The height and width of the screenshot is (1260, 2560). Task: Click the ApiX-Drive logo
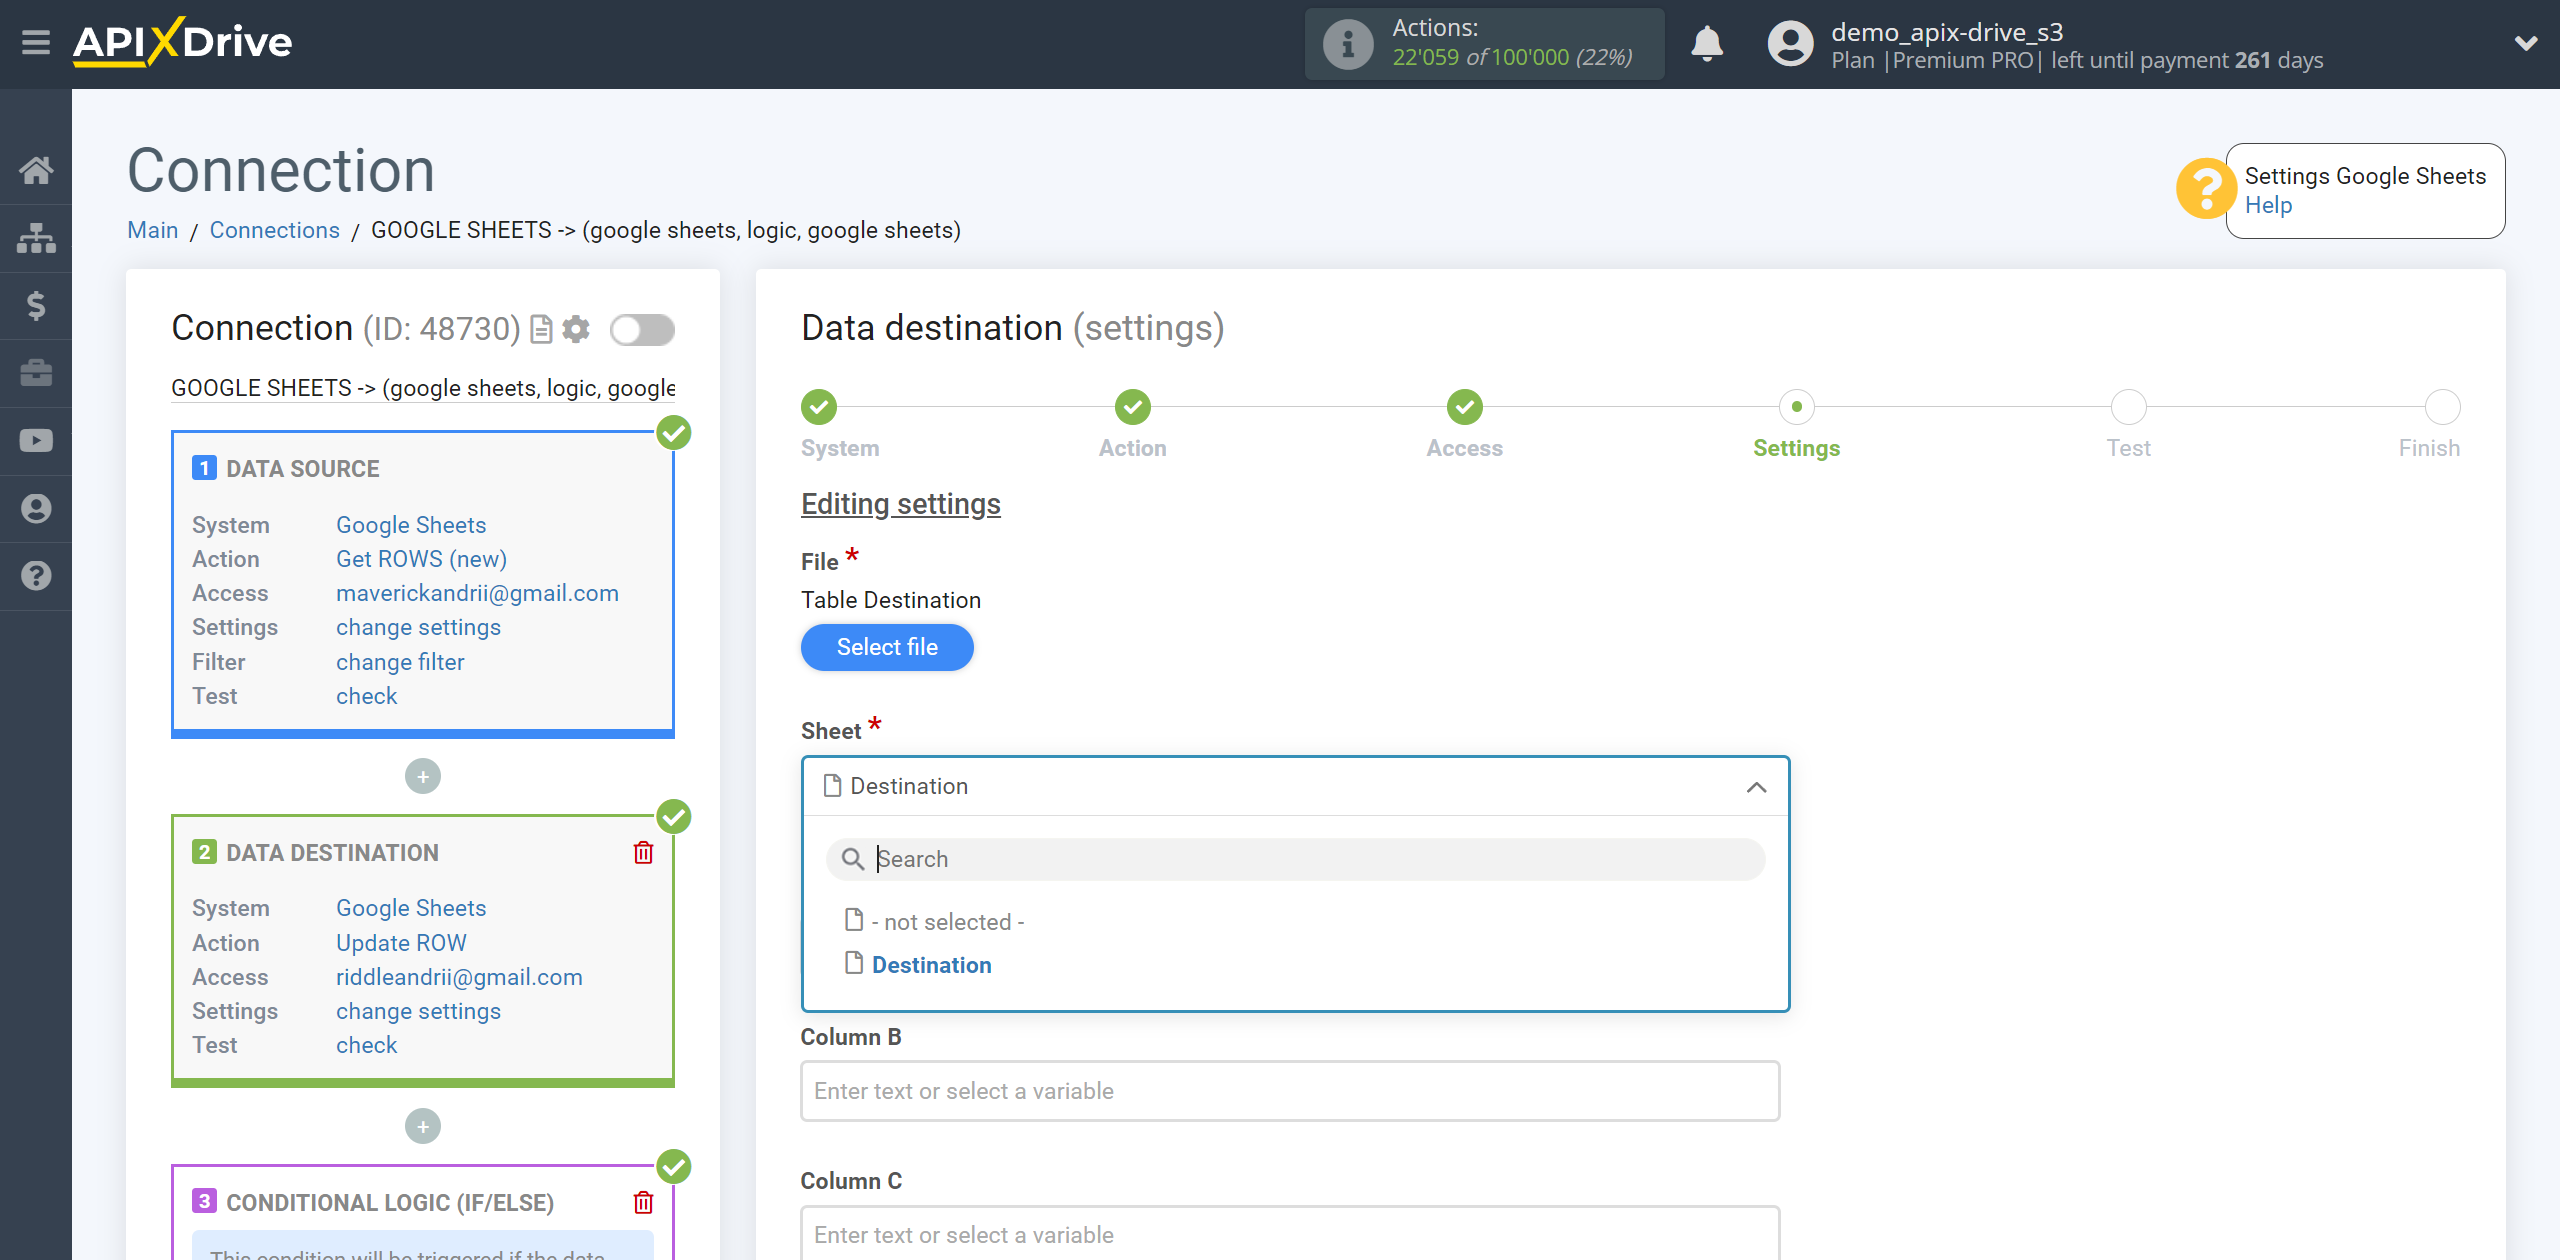(182, 42)
